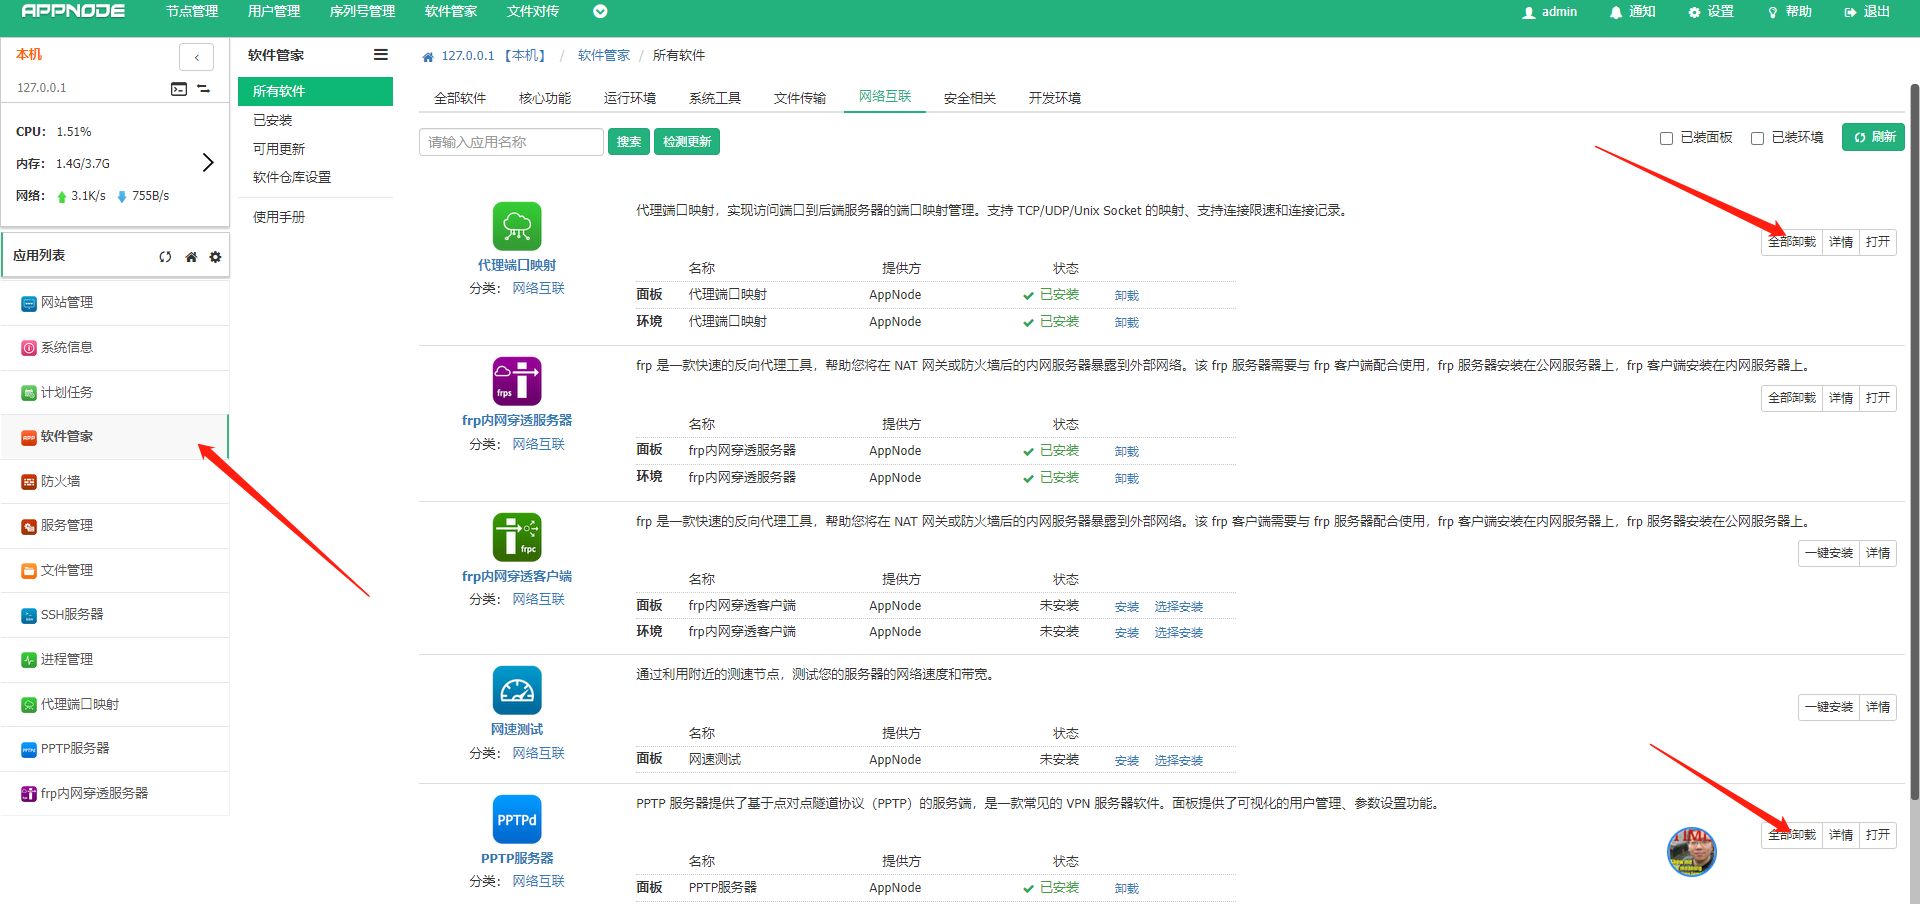Open Process Management (进程管理) in the sidebar
The width and height of the screenshot is (1920, 904).
(x=115, y=660)
